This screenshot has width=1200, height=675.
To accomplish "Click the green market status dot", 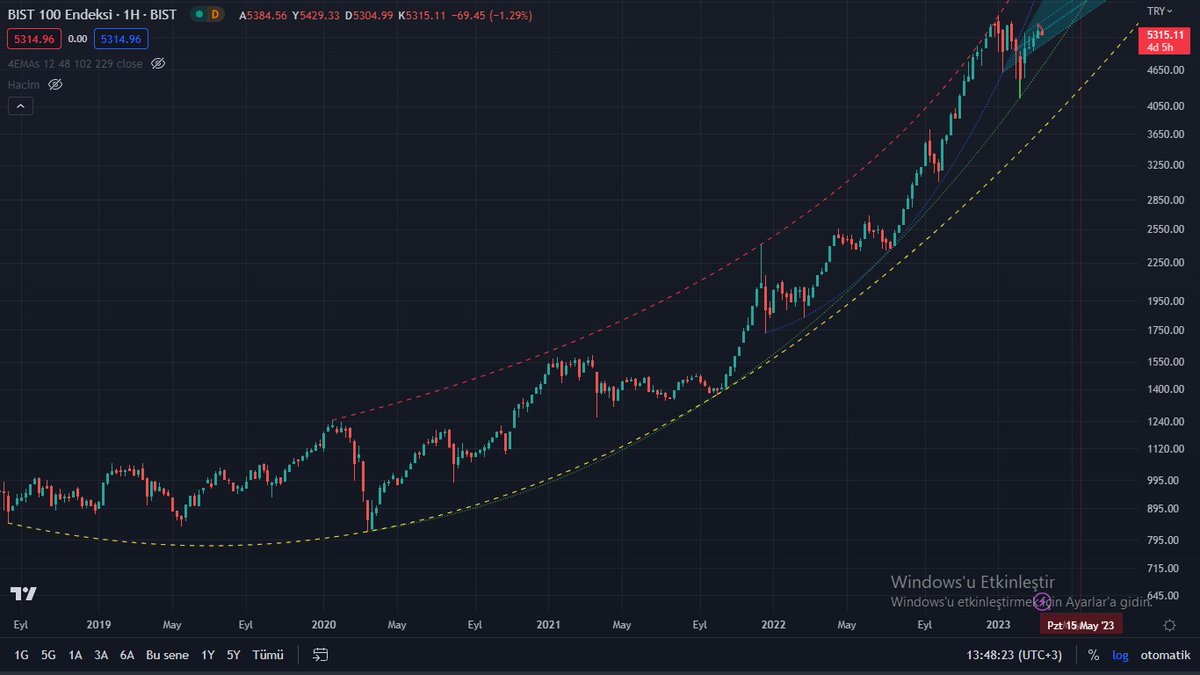I will coord(200,14).
